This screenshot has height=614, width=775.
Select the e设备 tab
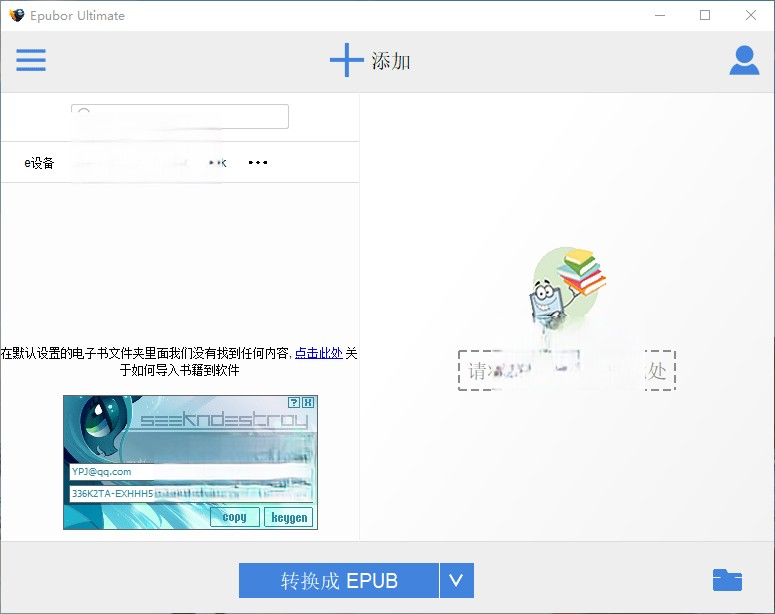click(x=39, y=163)
